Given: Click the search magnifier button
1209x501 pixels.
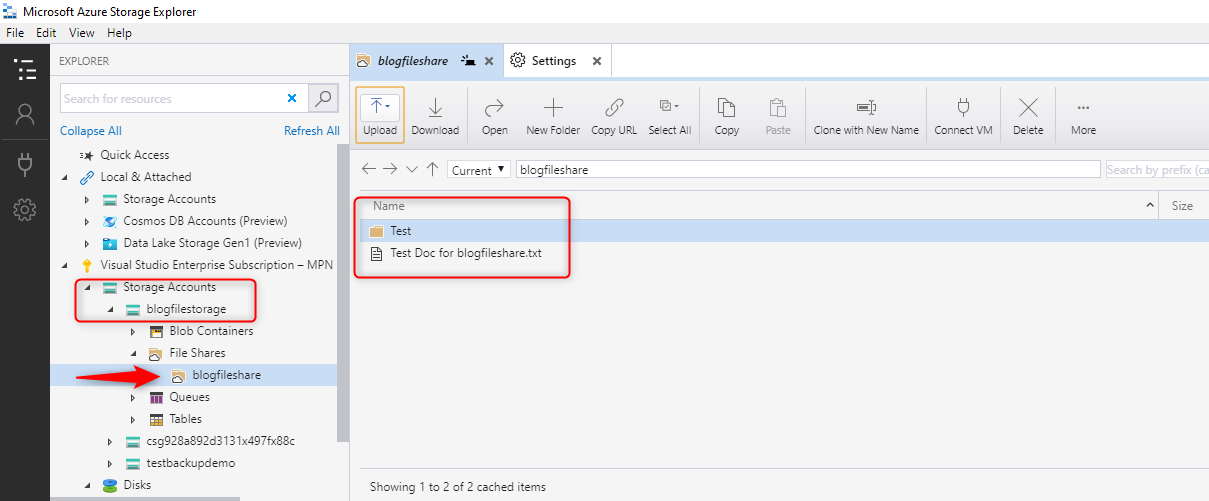Looking at the screenshot, I should pos(323,98).
